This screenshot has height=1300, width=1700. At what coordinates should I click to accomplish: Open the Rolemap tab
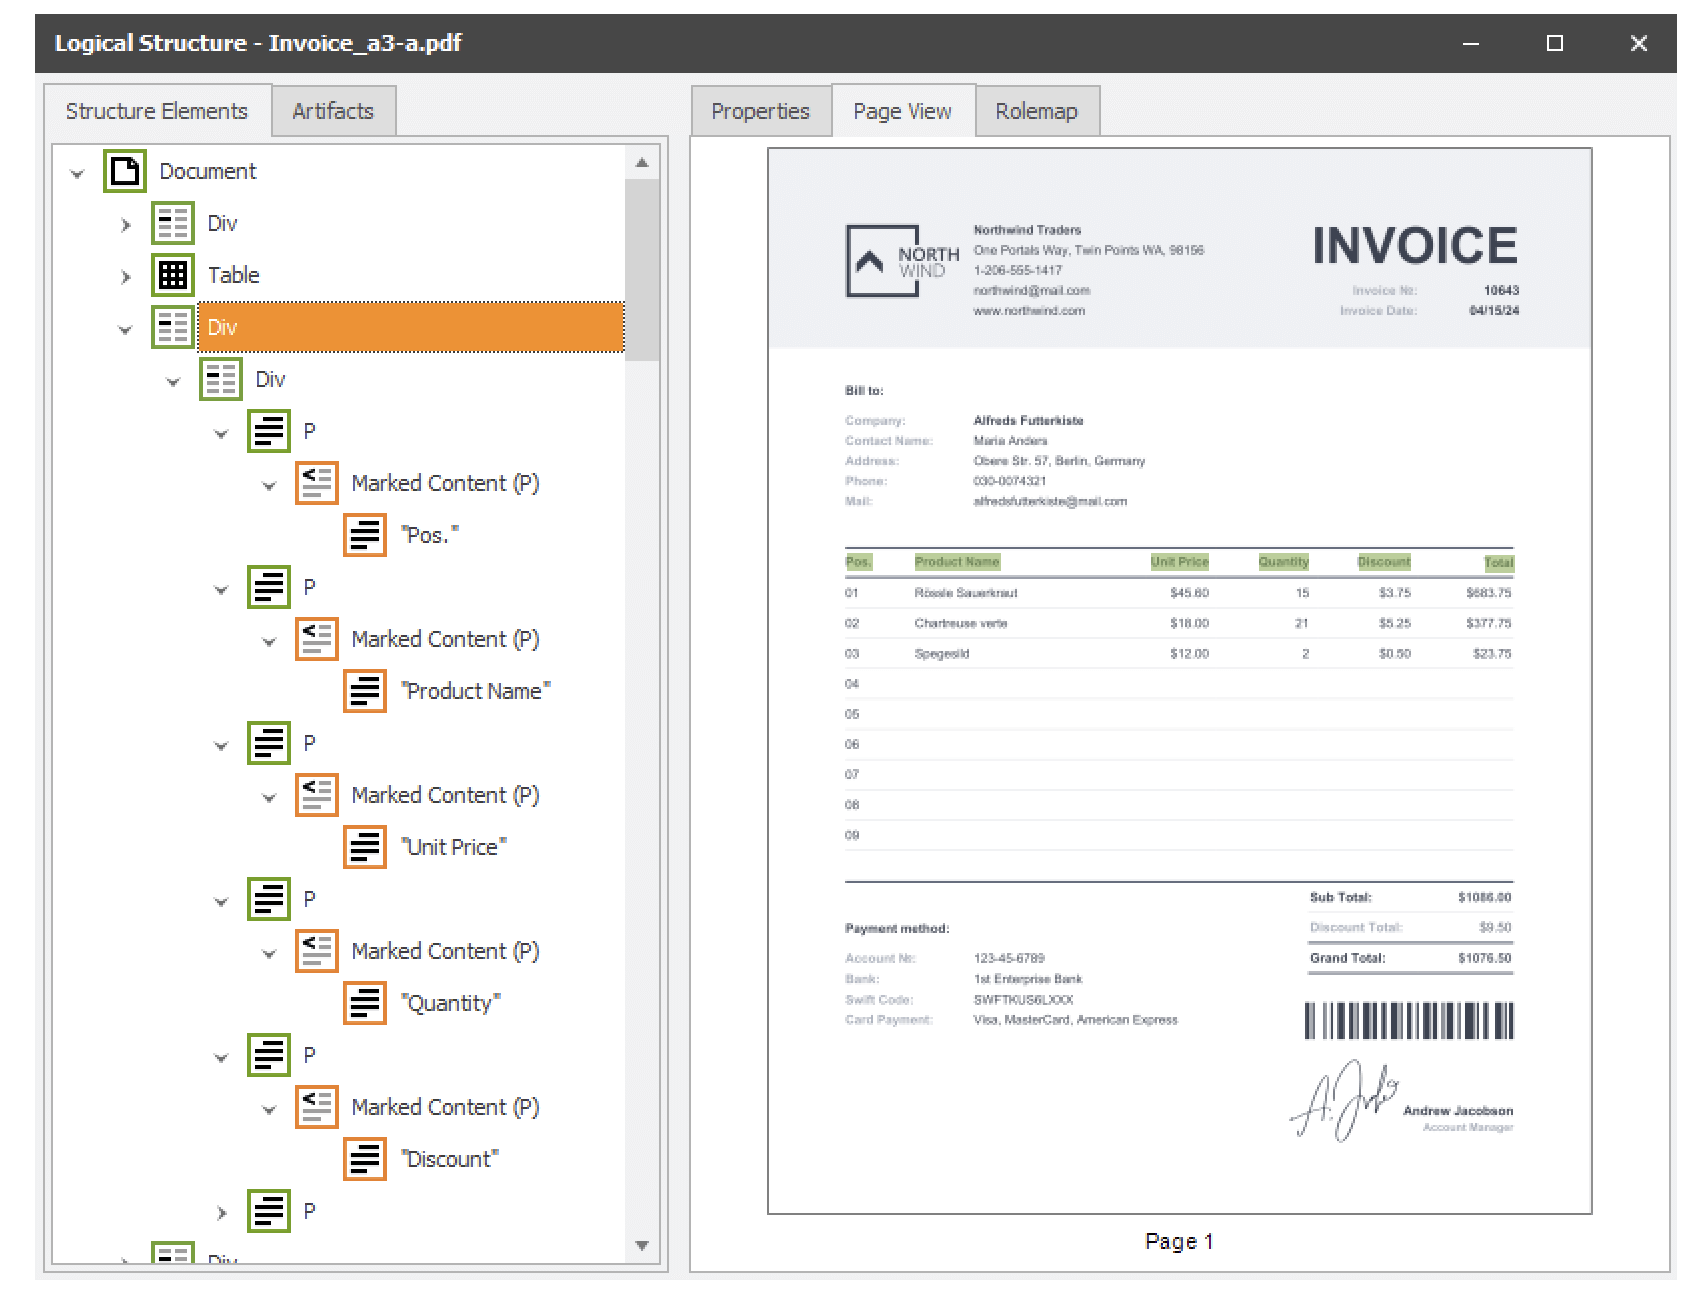[x=1036, y=111]
